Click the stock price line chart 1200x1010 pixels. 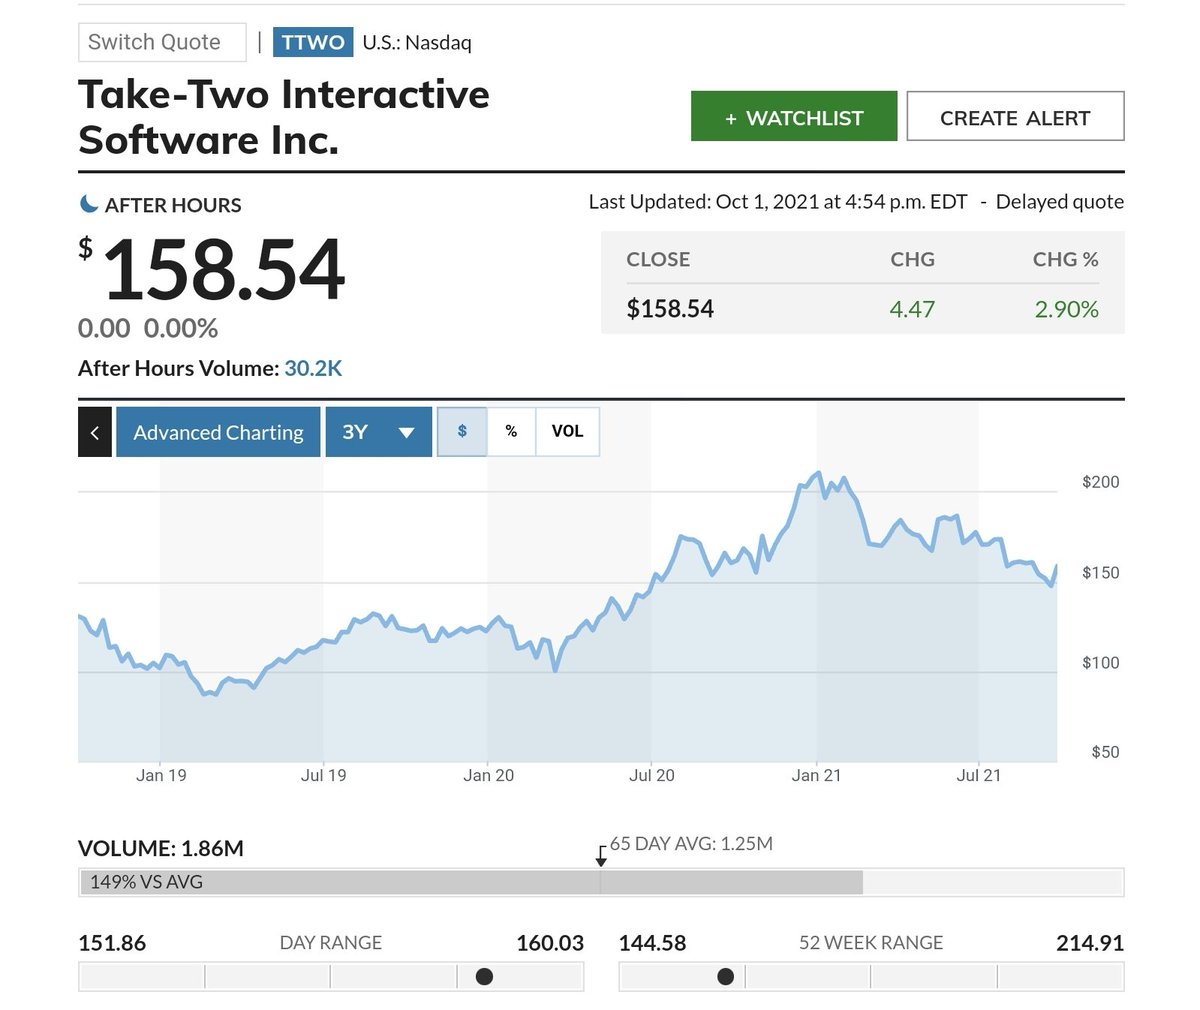(567, 616)
